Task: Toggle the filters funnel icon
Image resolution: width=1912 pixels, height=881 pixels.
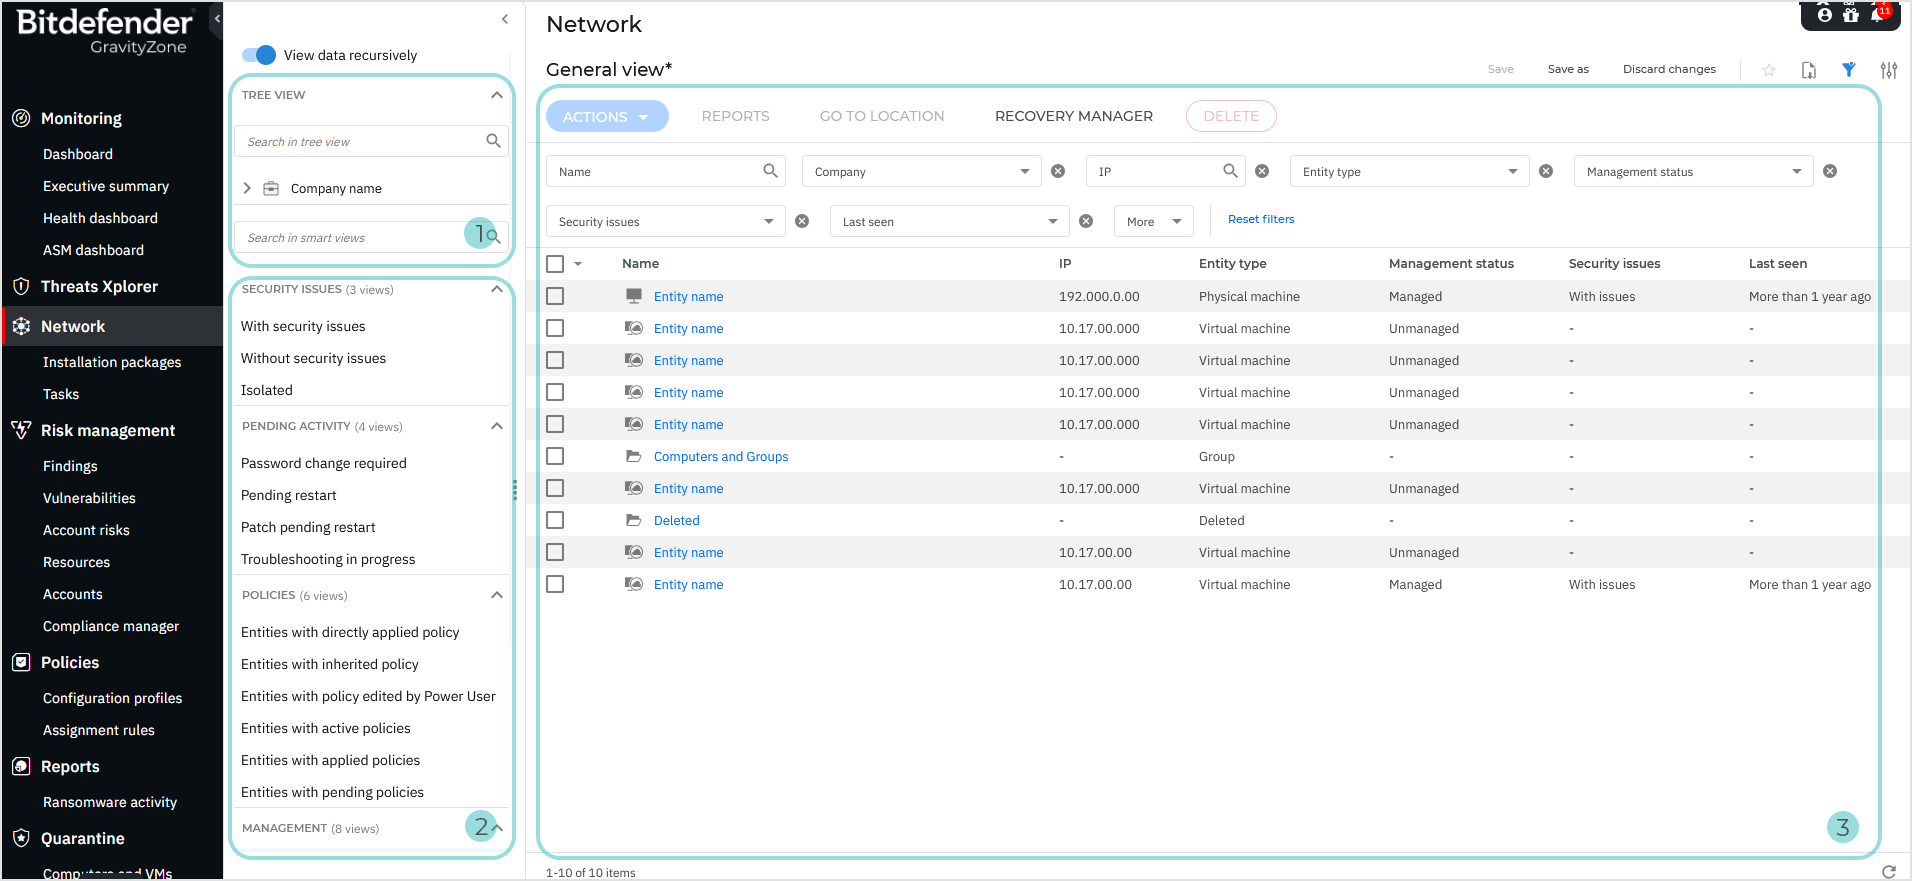Action: (x=1849, y=69)
